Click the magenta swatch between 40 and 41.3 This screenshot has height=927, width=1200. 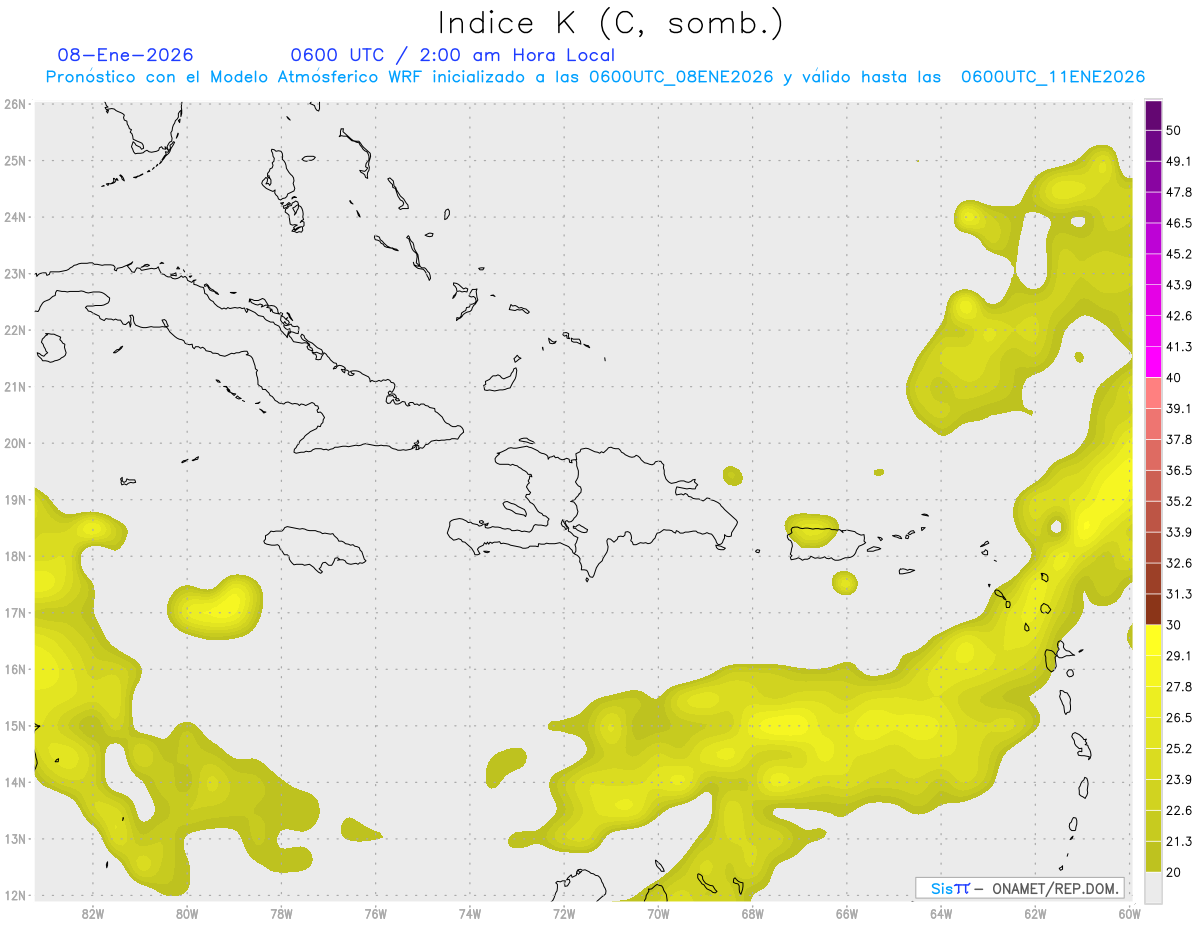(x=1153, y=362)
